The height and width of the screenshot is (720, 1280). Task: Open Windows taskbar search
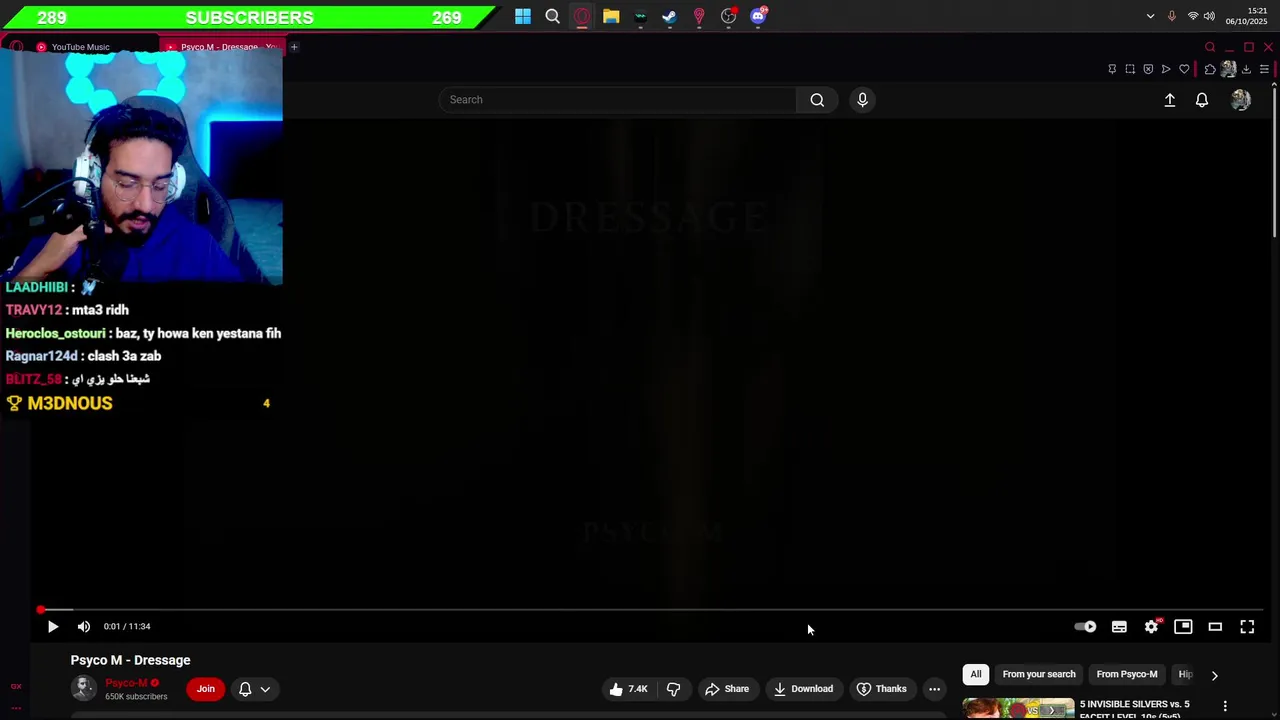552,16
